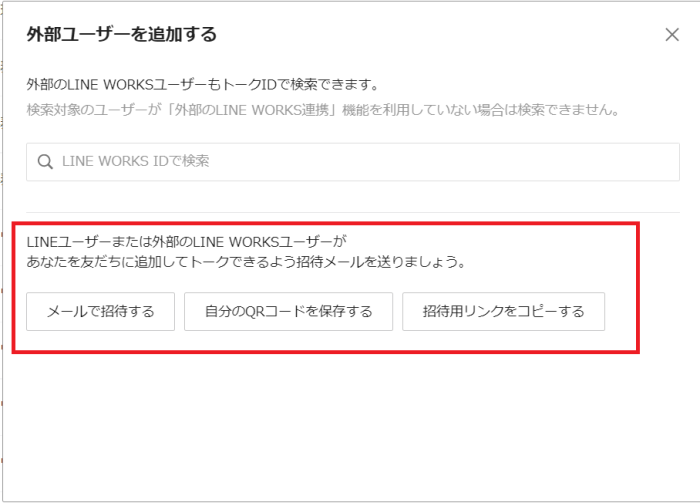700x503 pixels.
Task: Focus the LINE WORKS IDで検索 field
Action: pyautogui.click(x=353, y=162)
